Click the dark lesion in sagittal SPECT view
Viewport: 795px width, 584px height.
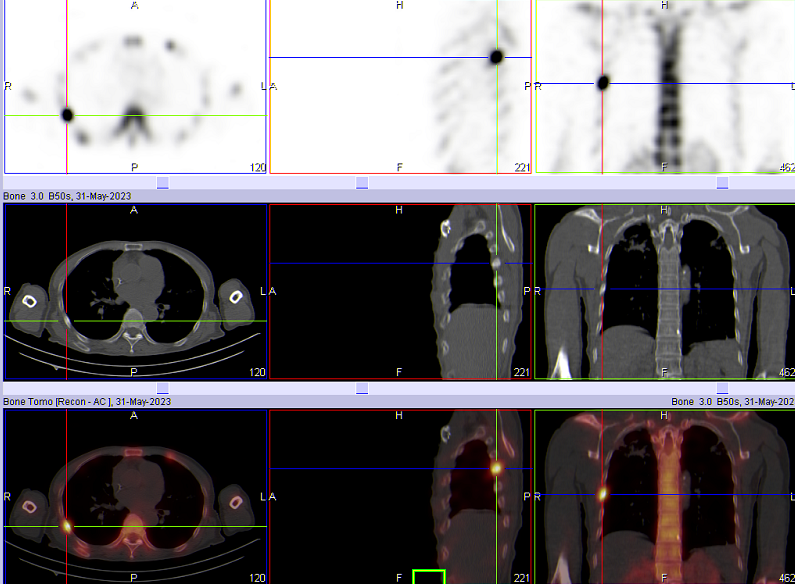pos(496,57)
